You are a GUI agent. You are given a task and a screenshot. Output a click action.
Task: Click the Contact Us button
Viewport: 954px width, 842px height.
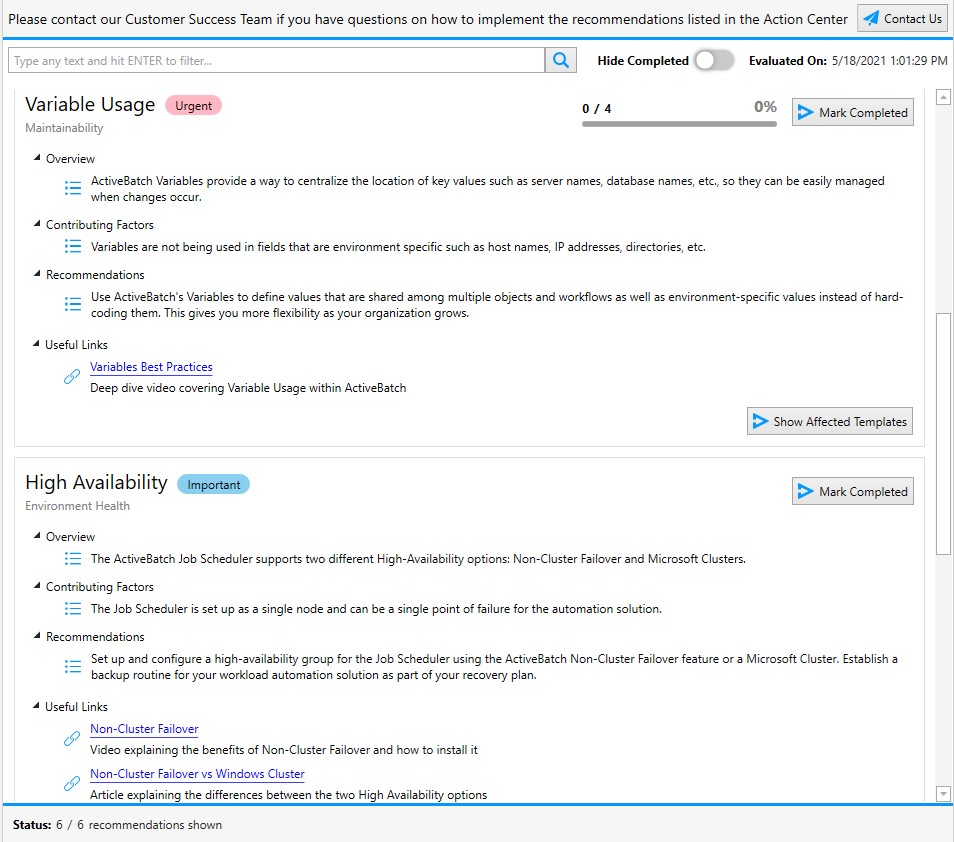pos(903,19)
